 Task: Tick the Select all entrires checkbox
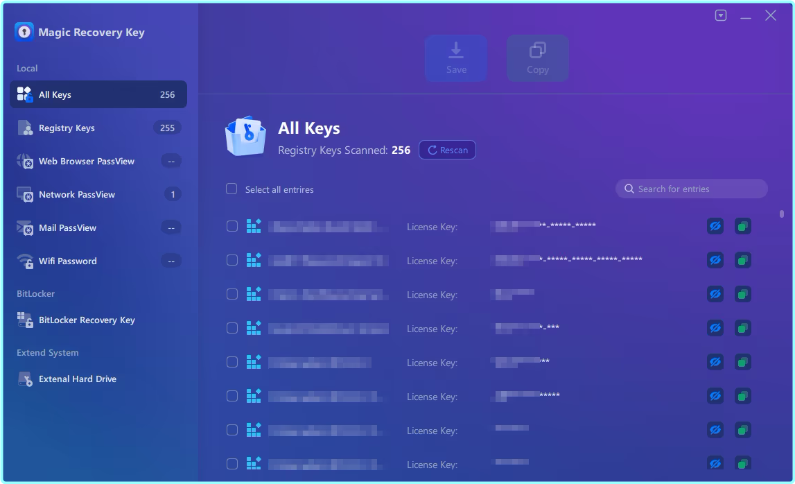tap(231, 189)
